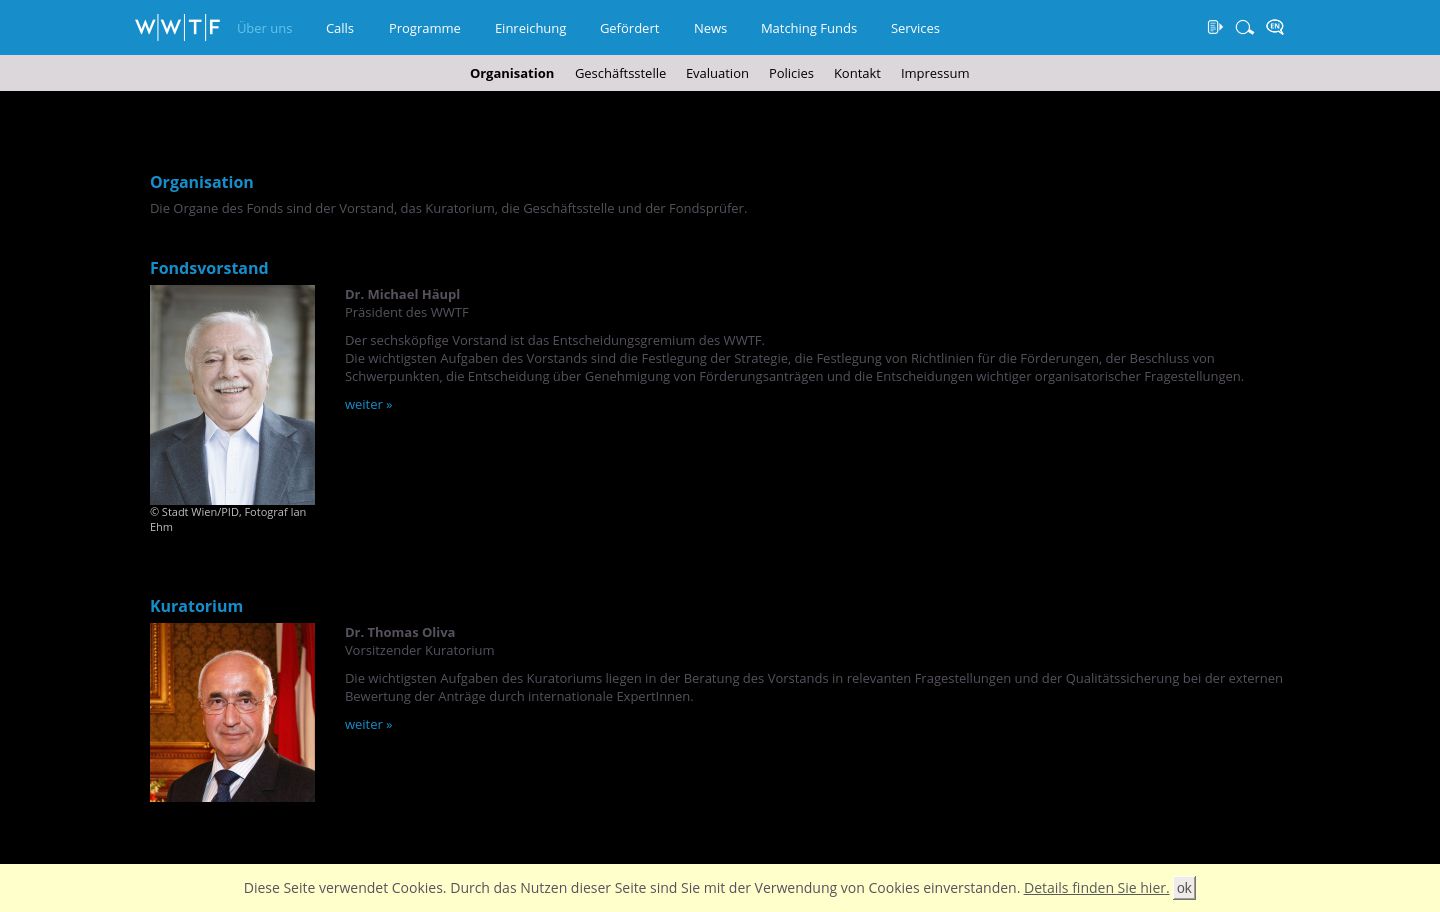
Task: Follow 'weiter »' under Dr. Michael Häupl
Action: tap(368, 404)
